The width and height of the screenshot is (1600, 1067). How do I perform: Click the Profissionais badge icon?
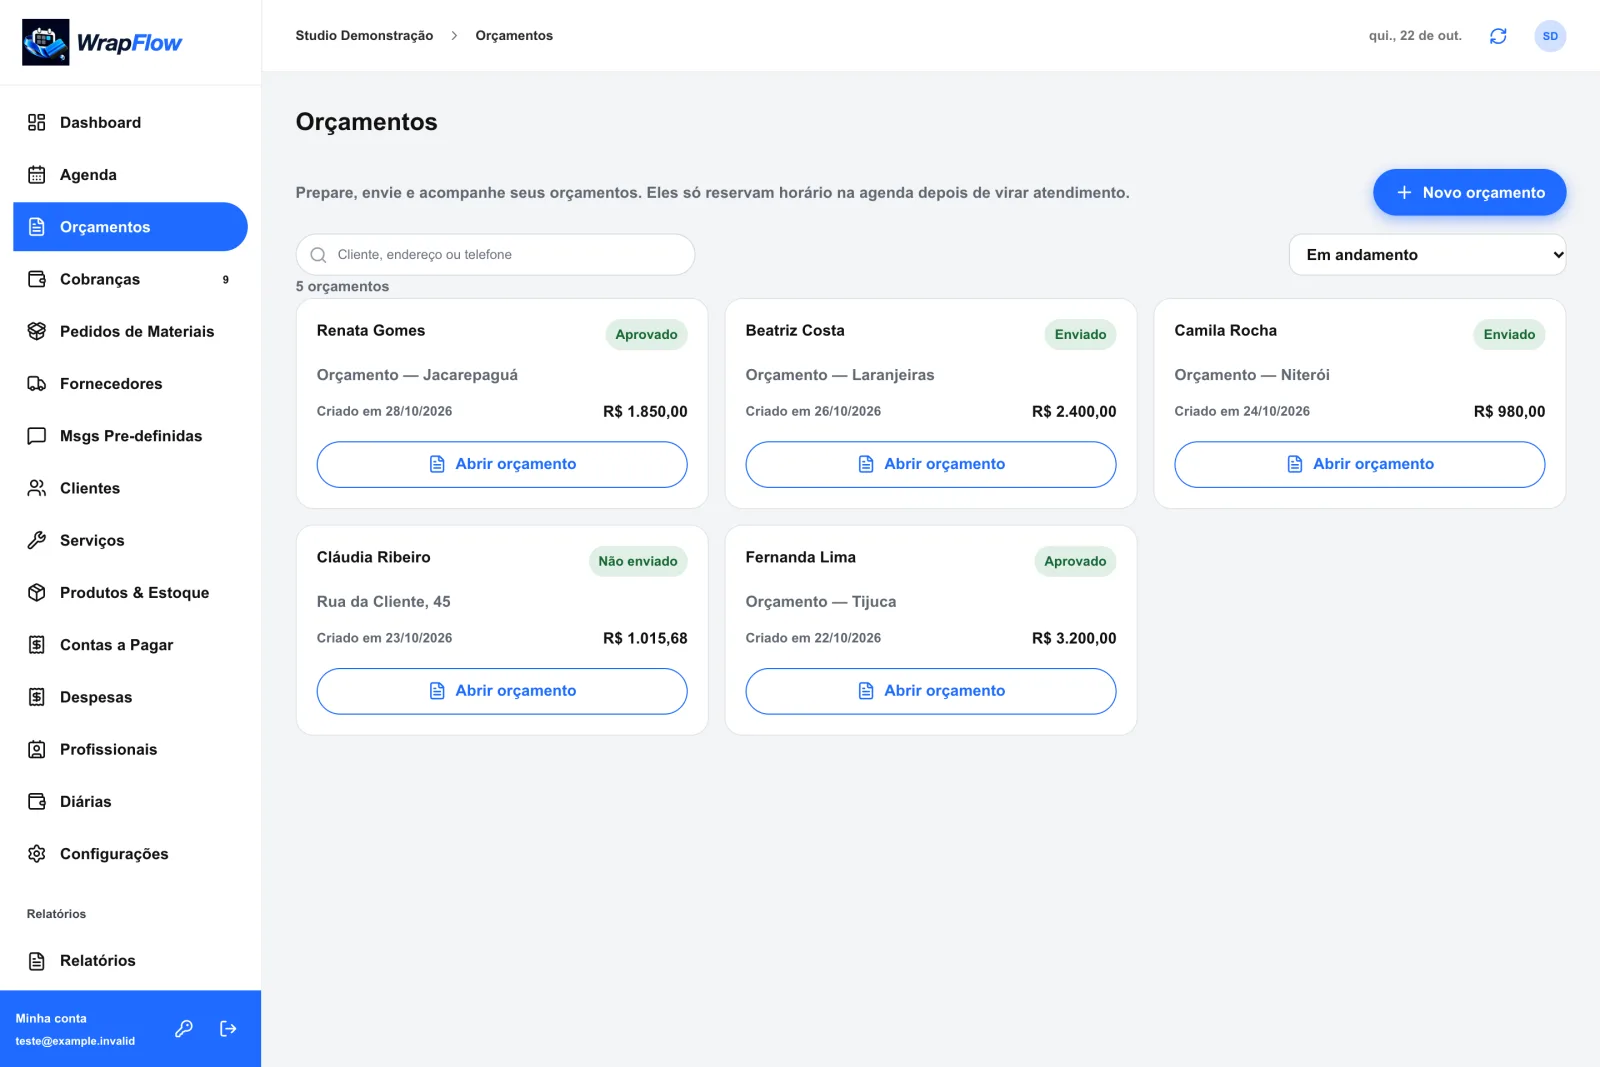coord(37,749)
